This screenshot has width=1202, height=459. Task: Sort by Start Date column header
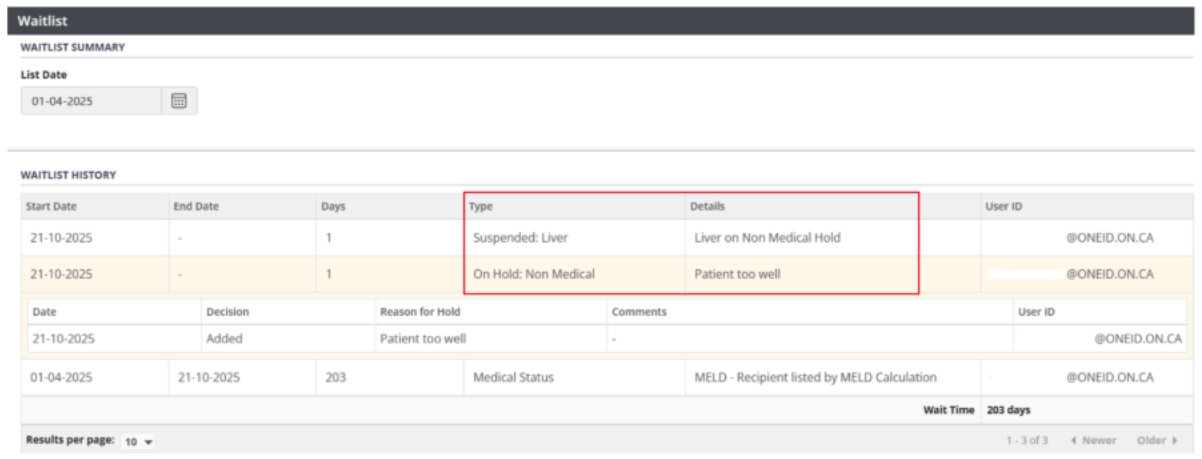[53, 207]
